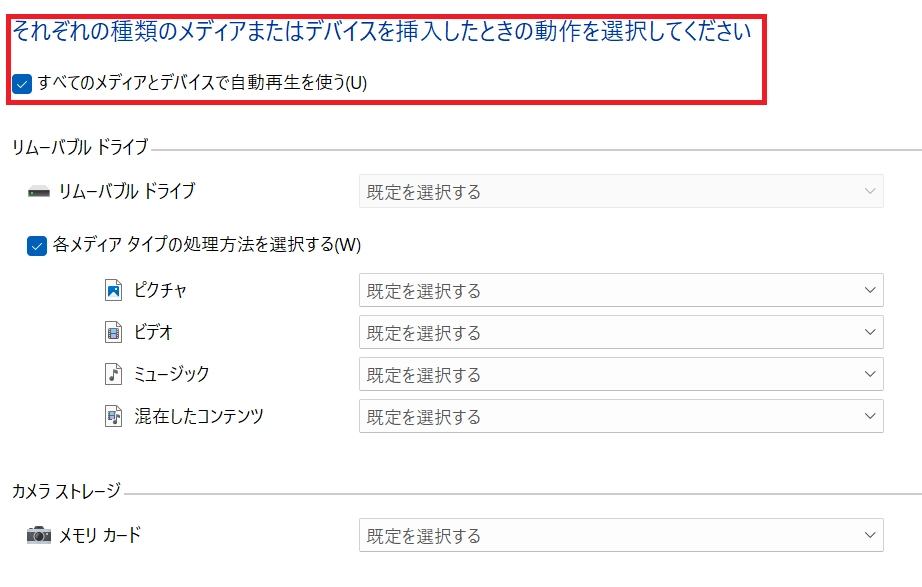Uncheck すべてのメディアとデバイスで自動再生を使う checkbox
Viewport: 922px width, 587px height.
pos(22,84)
